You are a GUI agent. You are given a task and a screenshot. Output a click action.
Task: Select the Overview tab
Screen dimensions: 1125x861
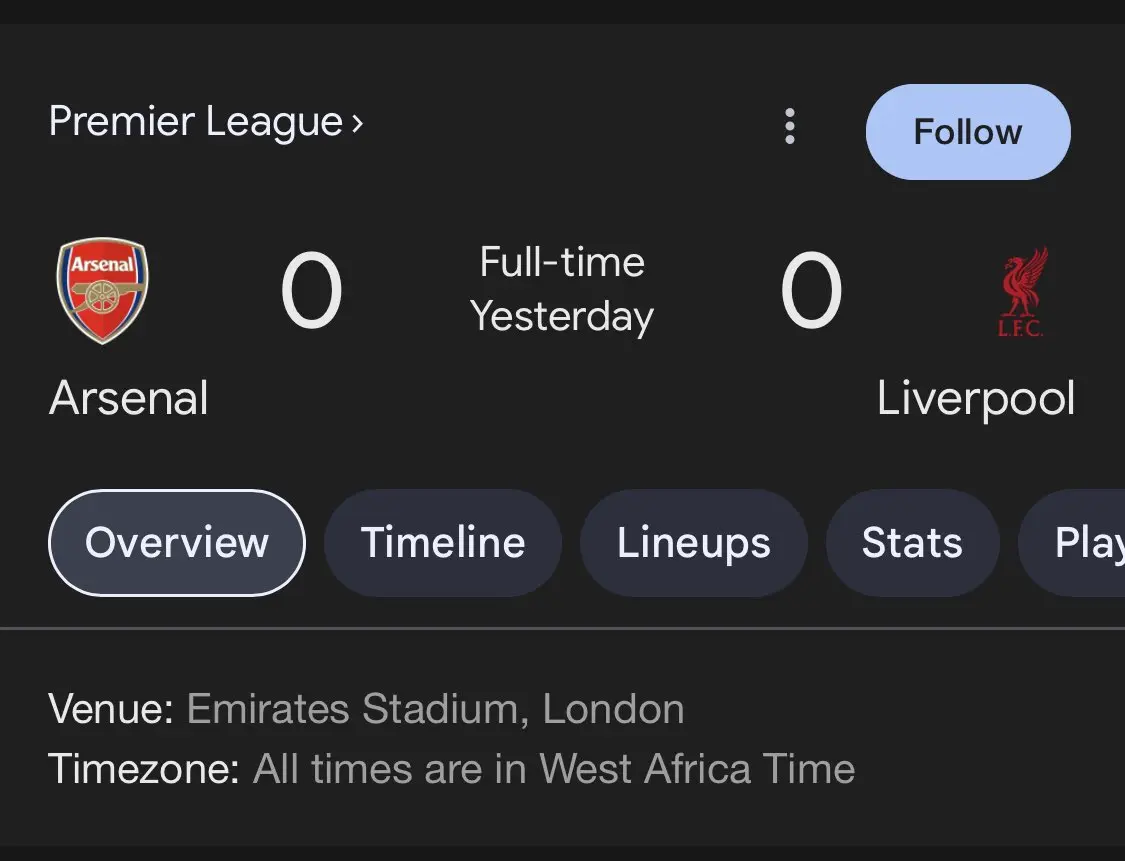pyautogui.click(x=177, y=543)
